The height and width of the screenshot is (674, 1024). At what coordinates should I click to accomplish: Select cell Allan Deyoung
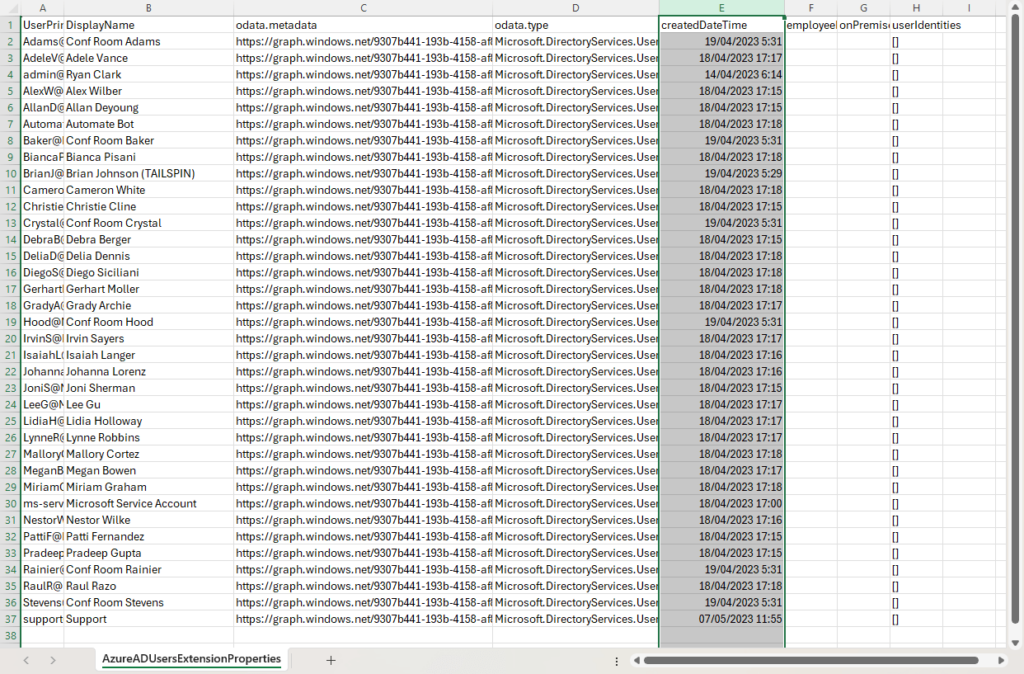pos(149,108)
